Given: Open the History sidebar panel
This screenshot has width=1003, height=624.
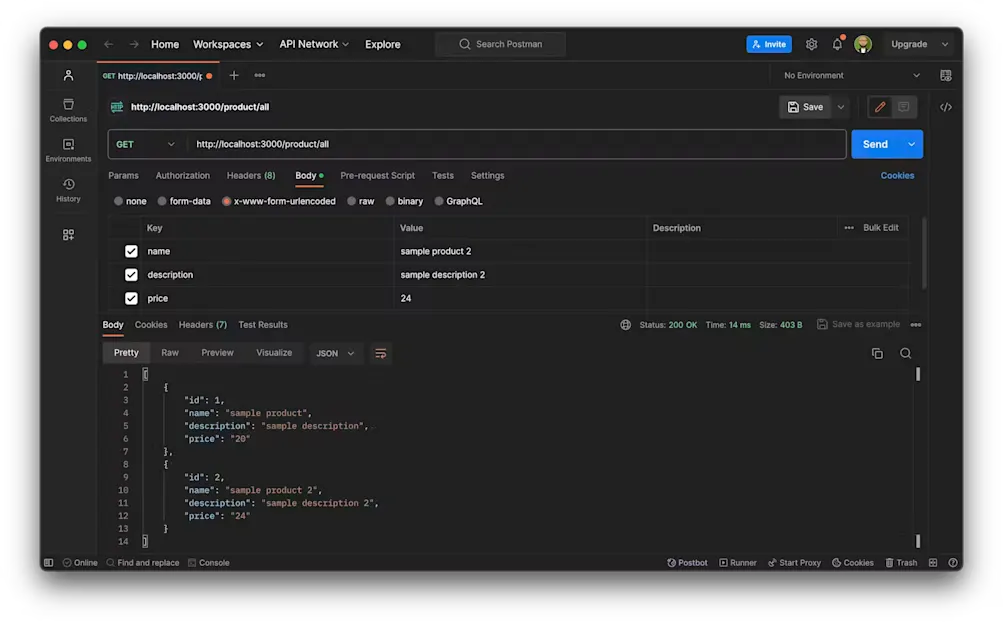Looking at the screenshot, I should coord(68,191).
